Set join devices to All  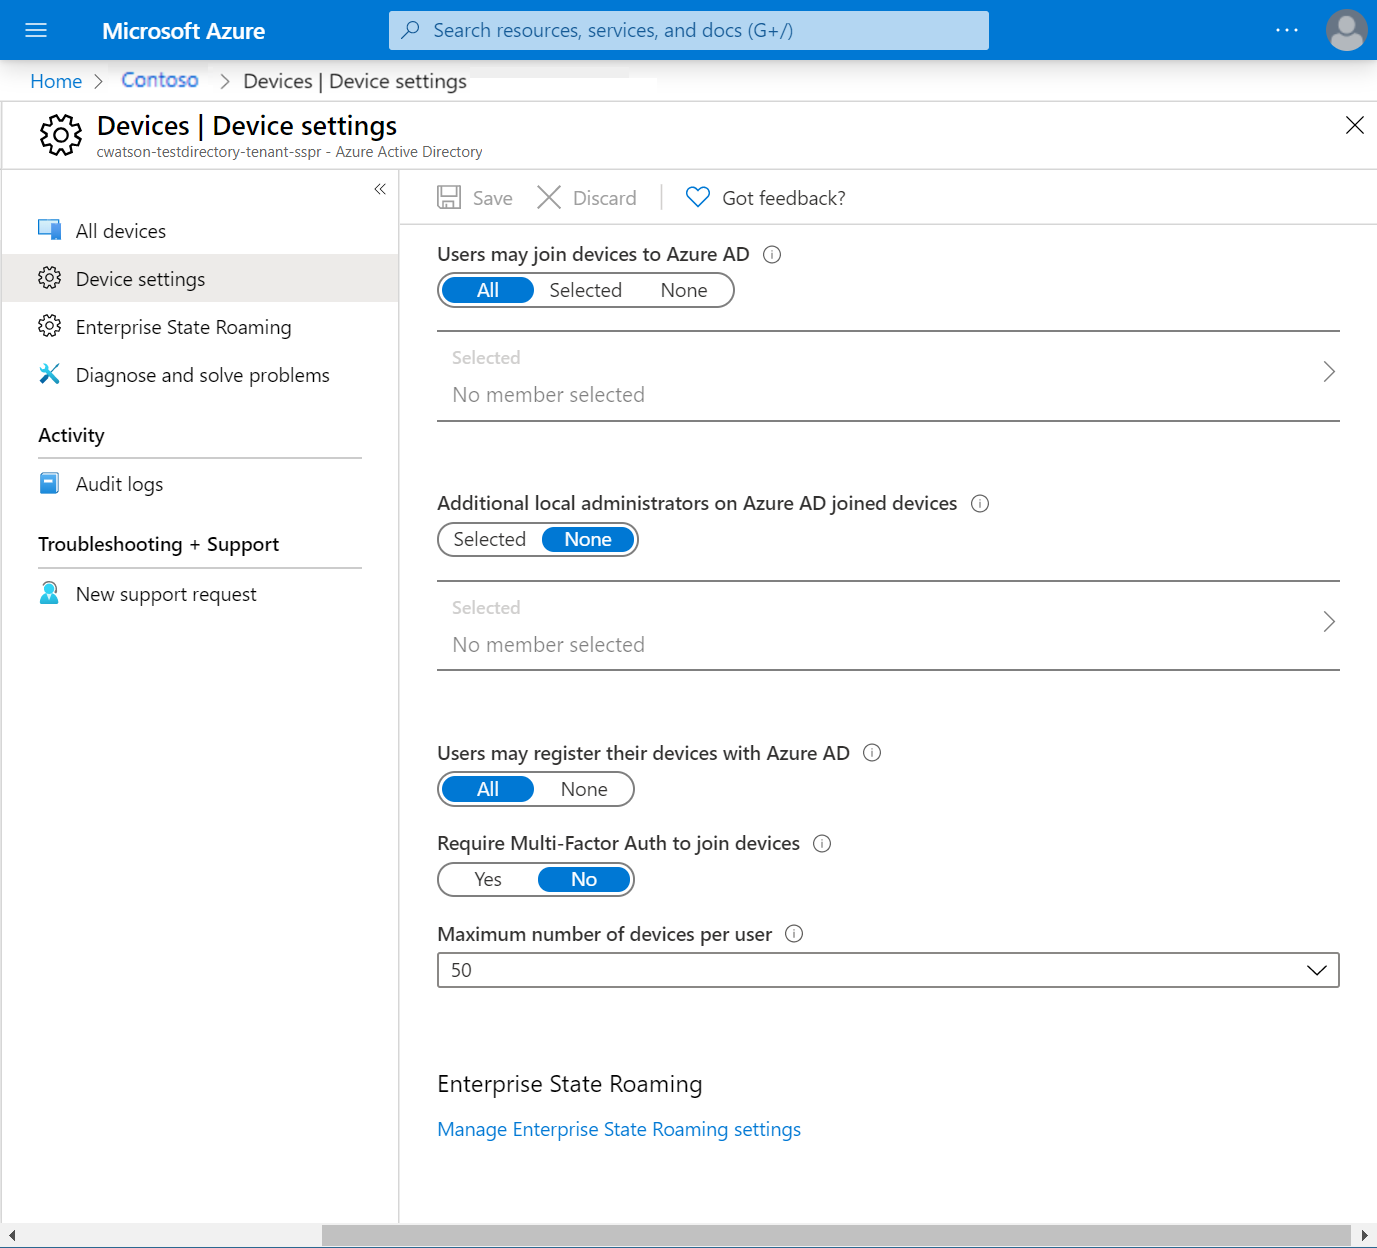(488, 290)
